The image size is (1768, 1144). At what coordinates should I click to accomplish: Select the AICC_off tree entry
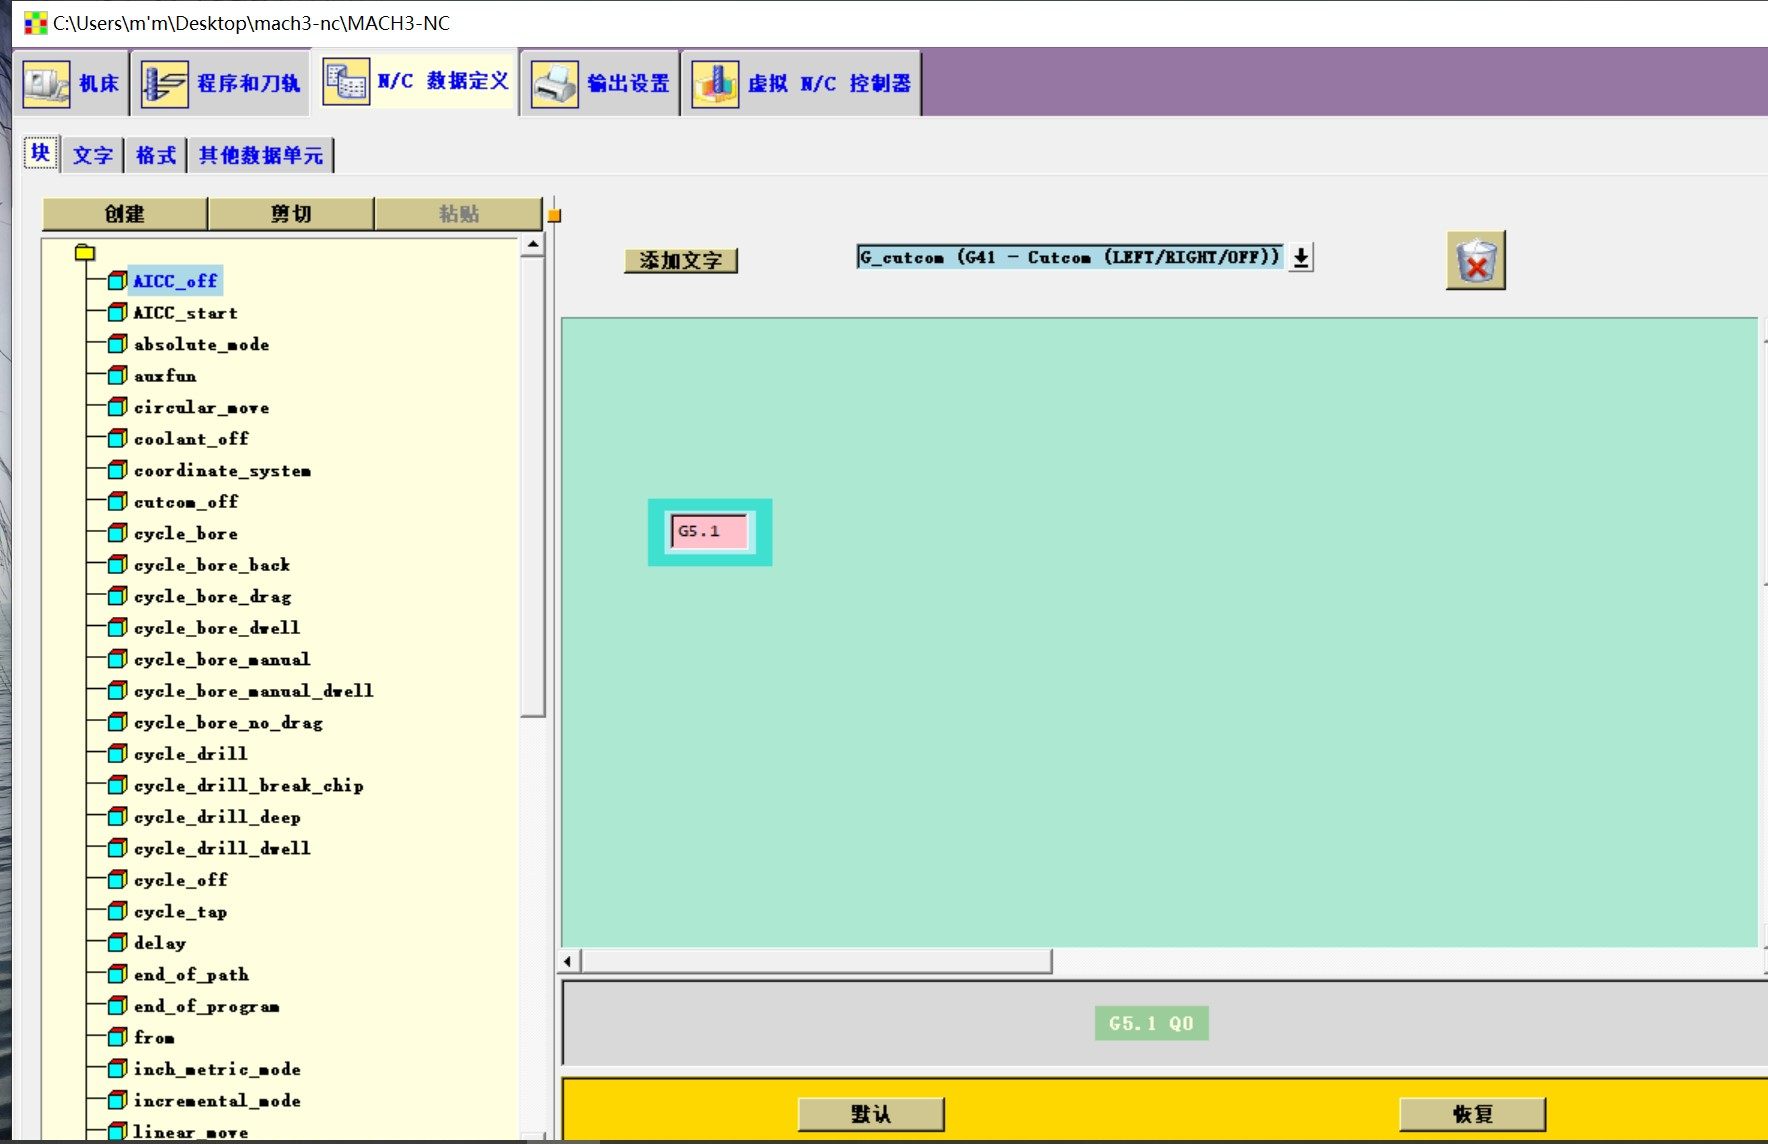(175, 281)
